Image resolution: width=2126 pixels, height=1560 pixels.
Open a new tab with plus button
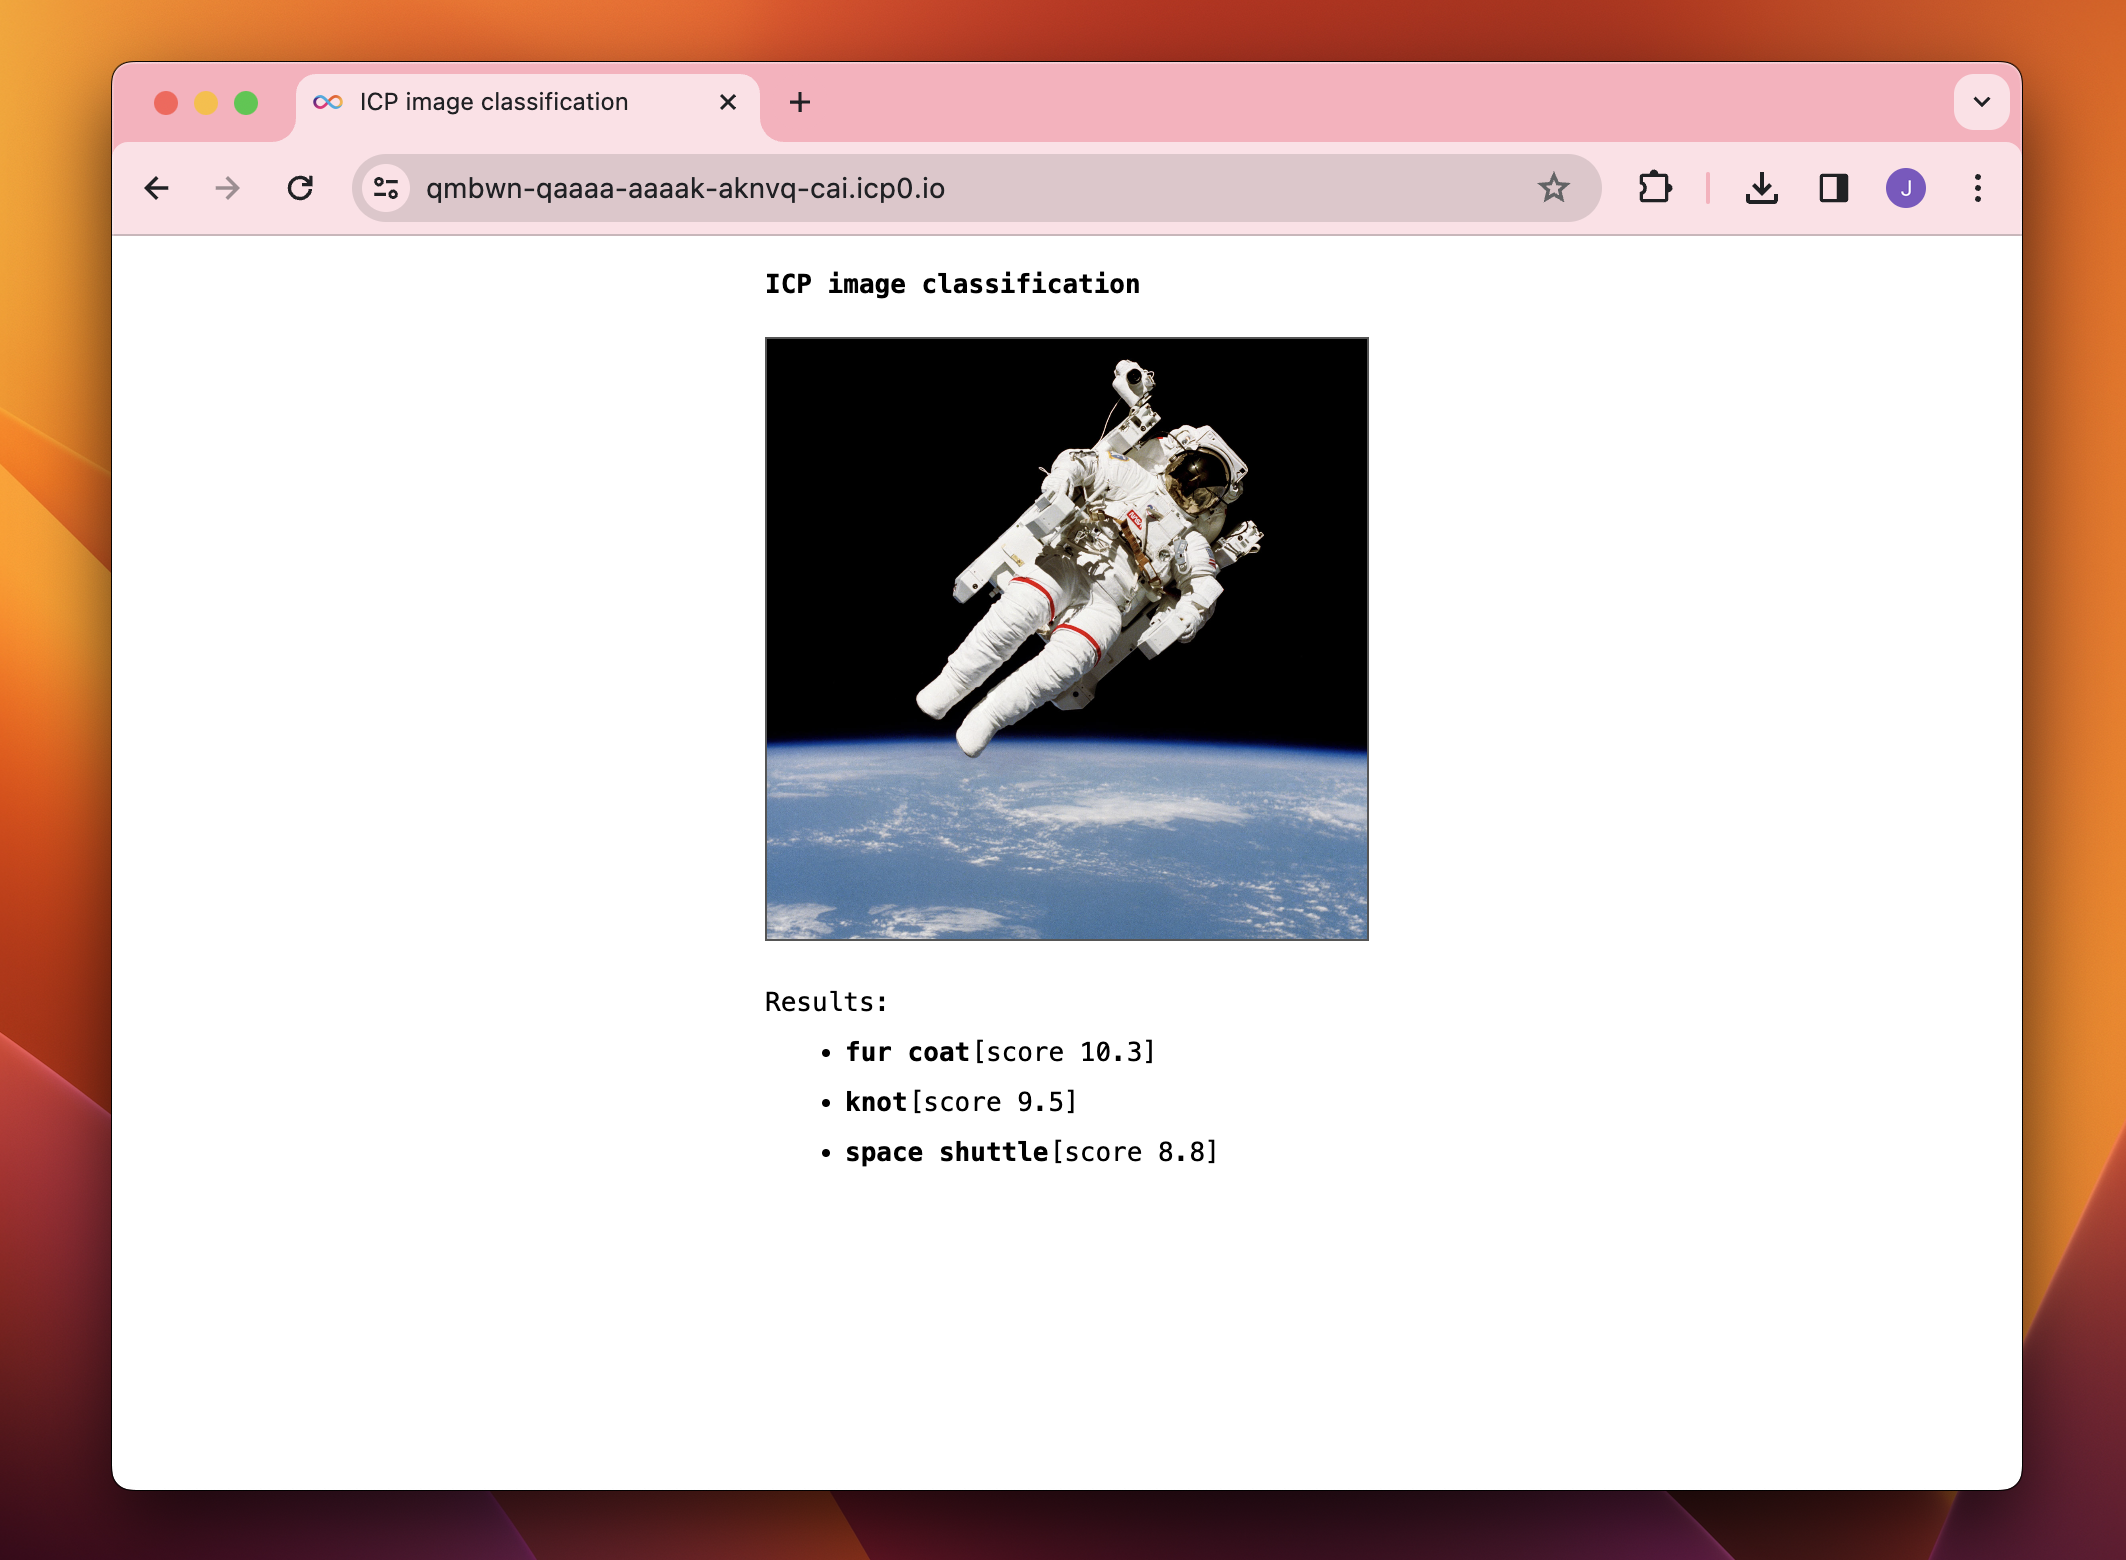pos(800,102)
